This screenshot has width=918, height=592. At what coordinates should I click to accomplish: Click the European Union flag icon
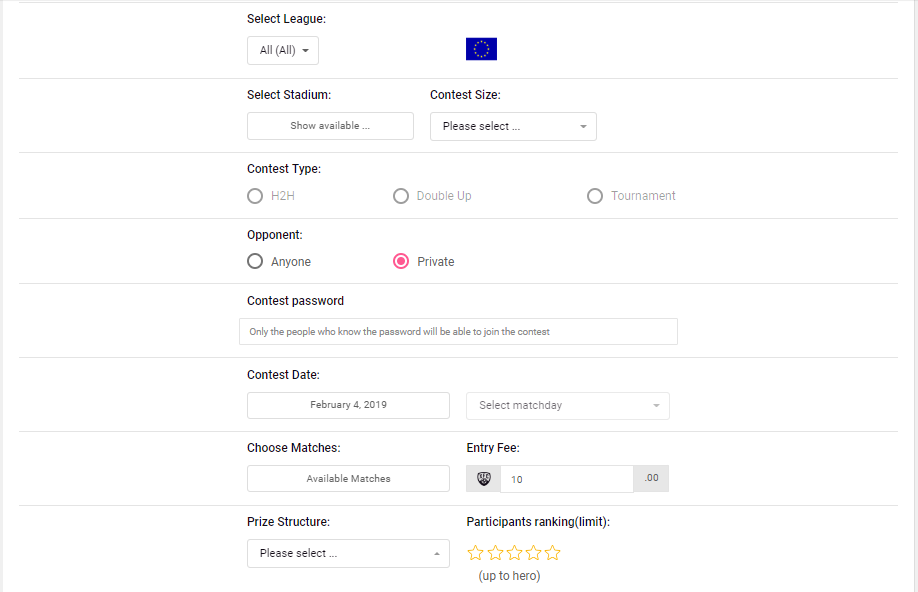click(481, 49)
